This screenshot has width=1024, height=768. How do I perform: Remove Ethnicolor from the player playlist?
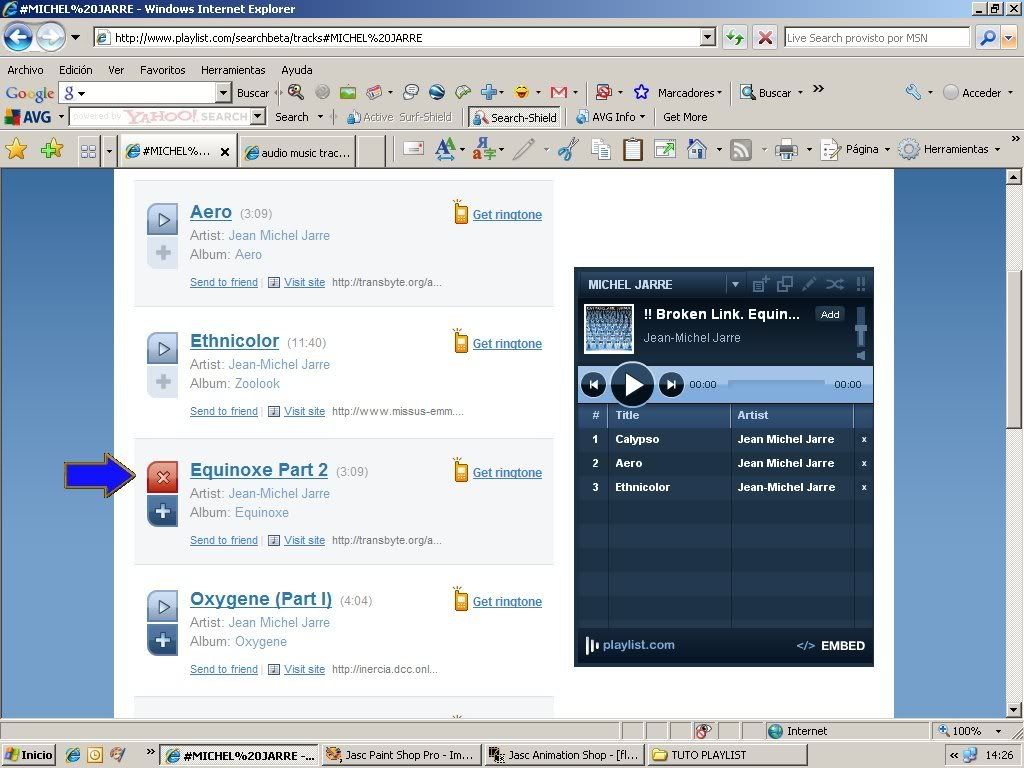[864, 487]
